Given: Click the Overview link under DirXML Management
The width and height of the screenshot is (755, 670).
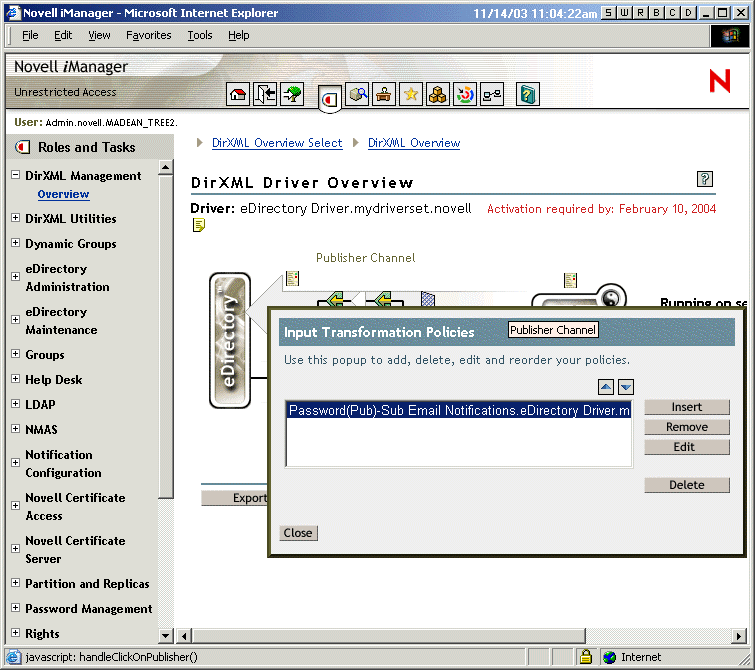Looking at the screenshot, I should pyautogui.click(x=64, y=194).
